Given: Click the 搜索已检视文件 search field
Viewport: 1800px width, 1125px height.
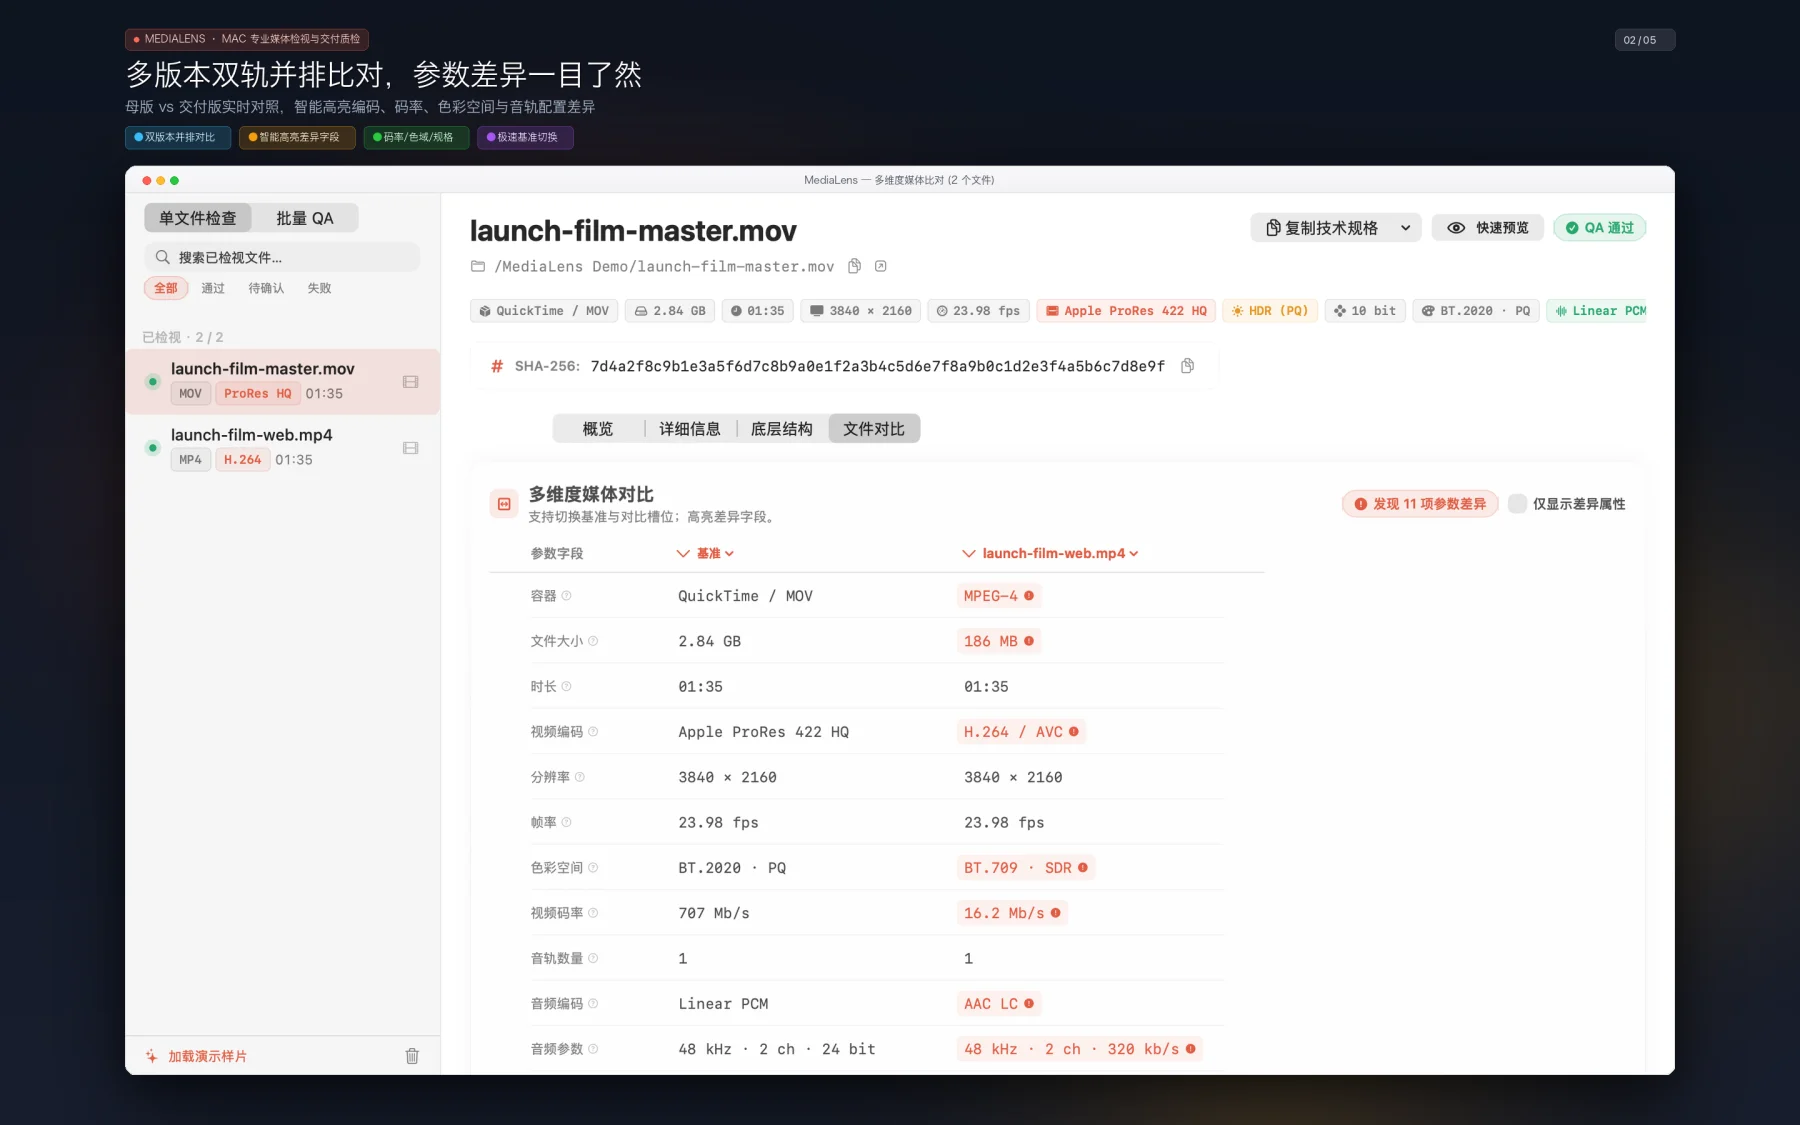Looking at the screenshot, I should [282, 257].
